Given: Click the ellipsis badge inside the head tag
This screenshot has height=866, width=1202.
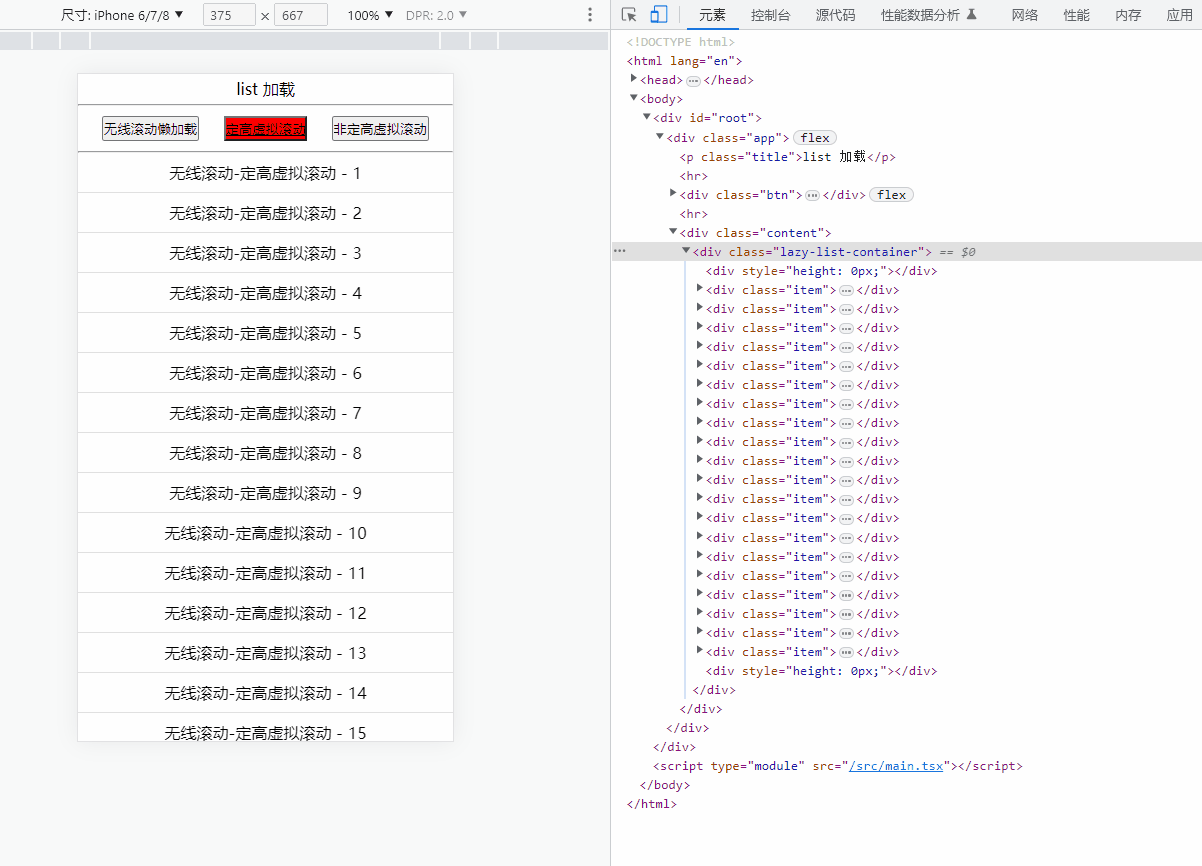Looking at the screenshot, I should (x=693, y=80).
